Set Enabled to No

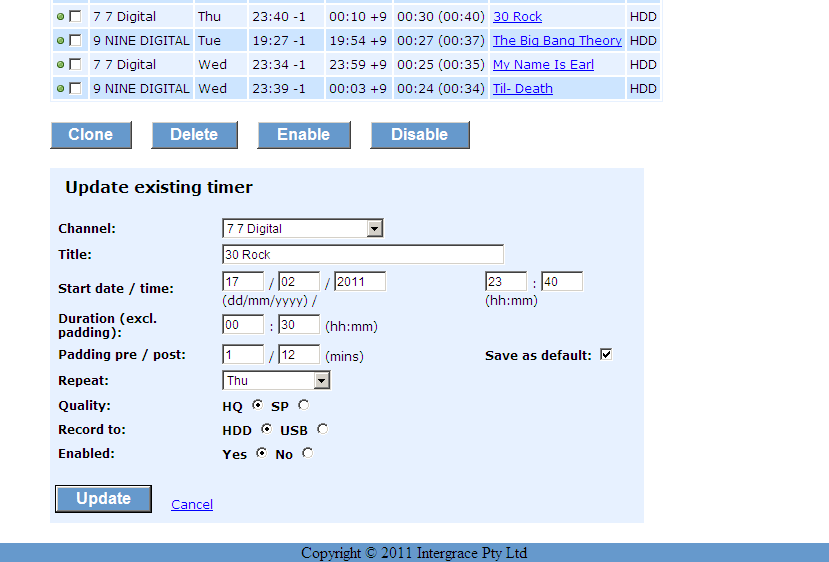(x=307, y=454)
